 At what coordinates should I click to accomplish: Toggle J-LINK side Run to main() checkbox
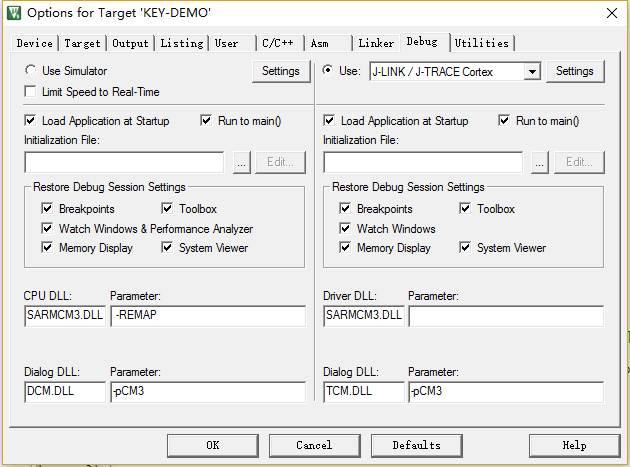(504, 121)
